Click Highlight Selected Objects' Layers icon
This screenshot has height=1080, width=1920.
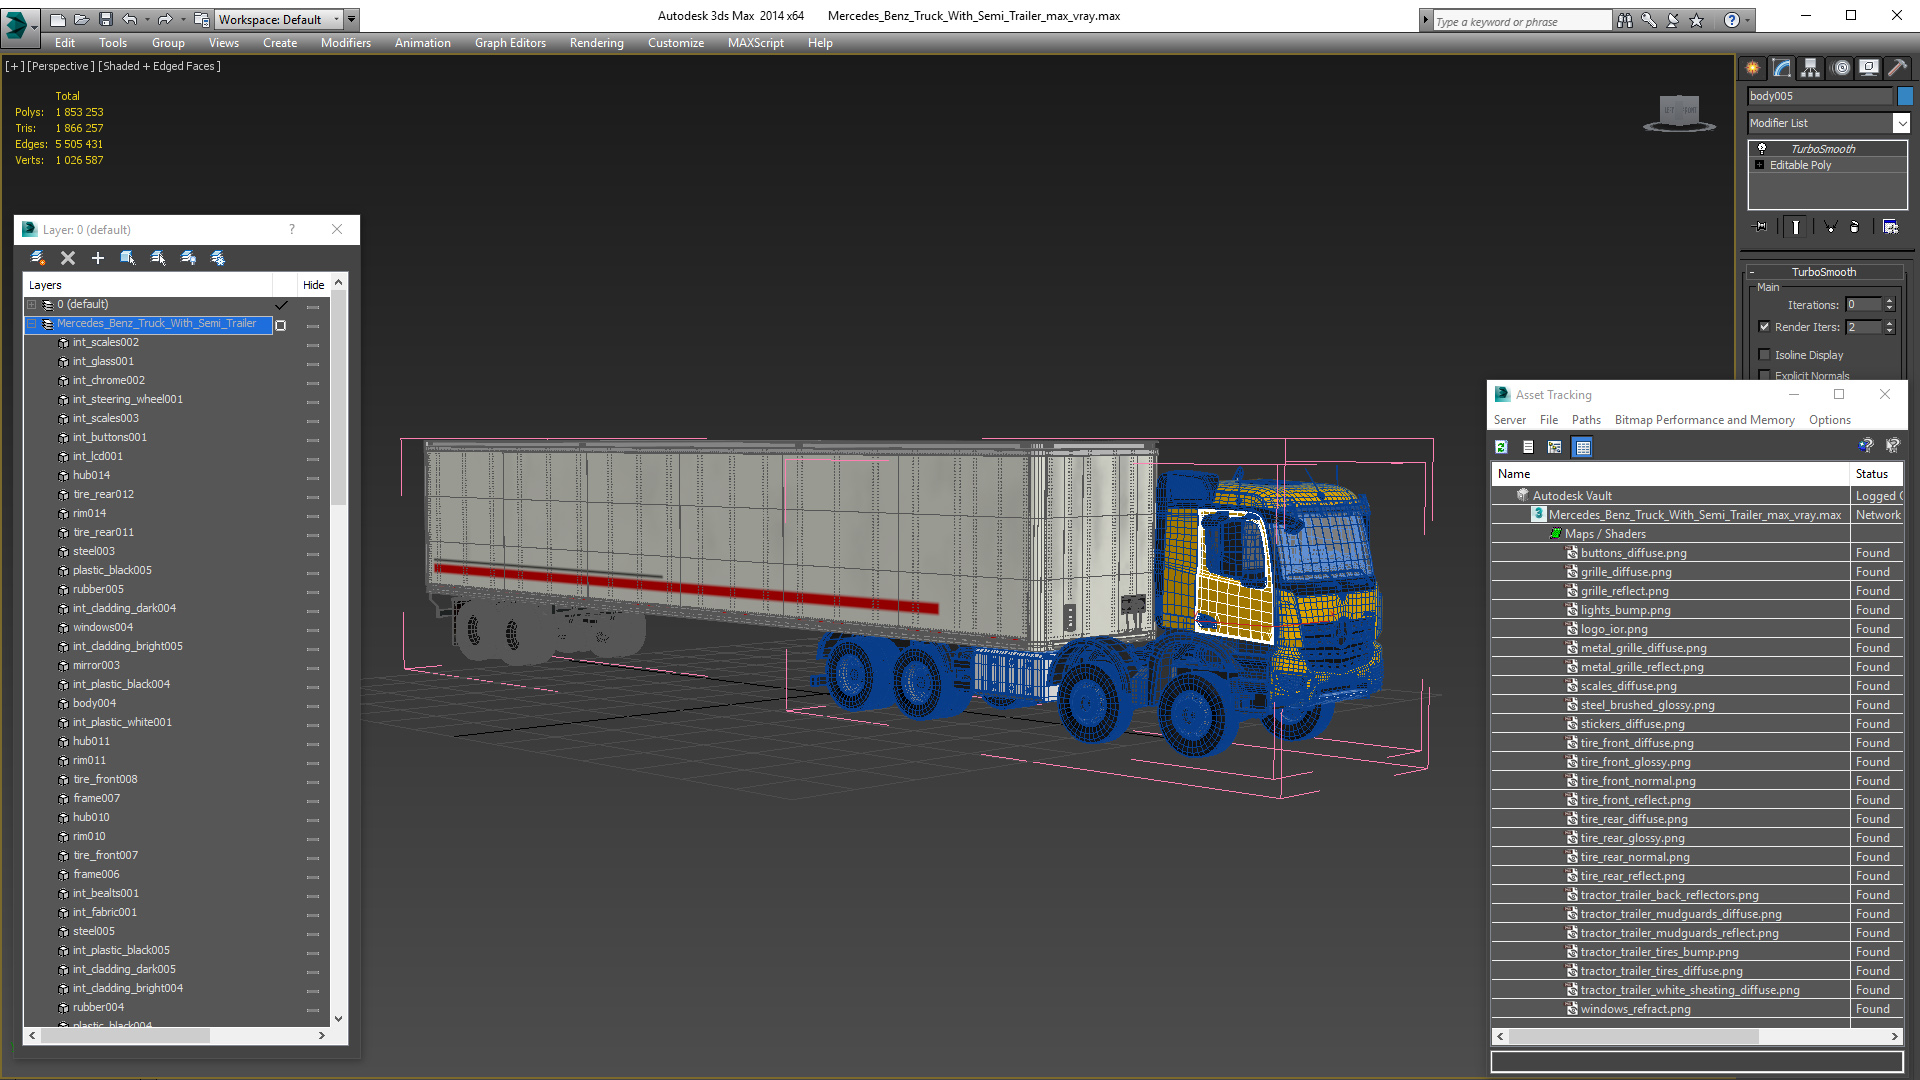158,258
